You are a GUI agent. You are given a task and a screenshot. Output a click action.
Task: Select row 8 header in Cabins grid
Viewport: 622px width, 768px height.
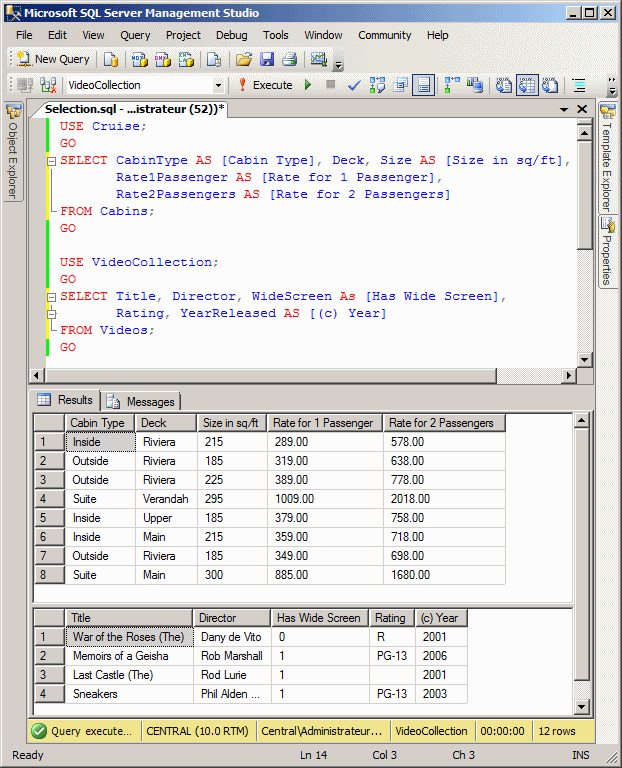point(49,575)
